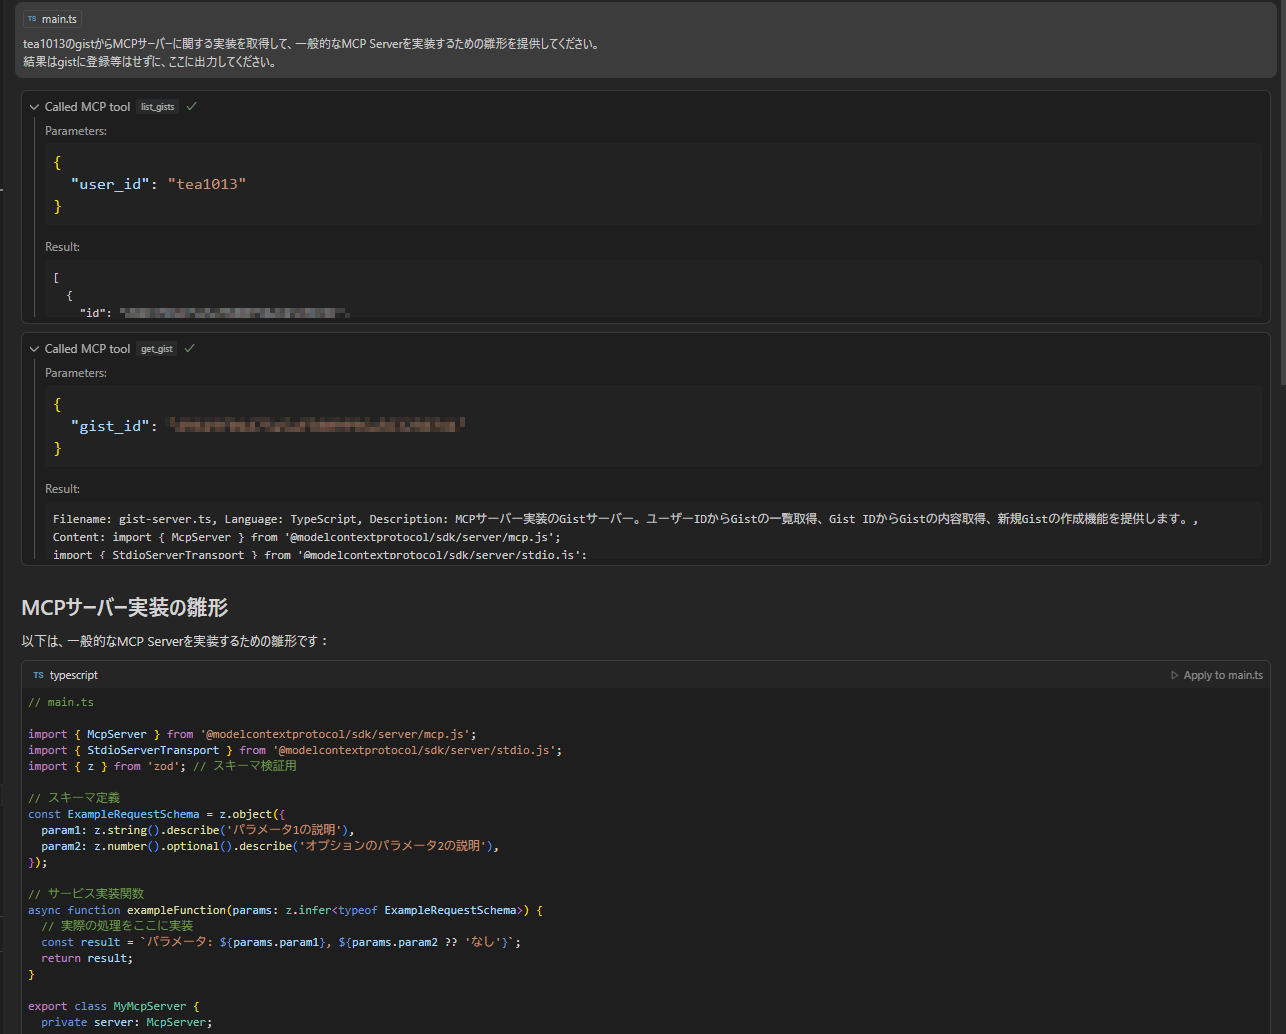Click the user prompt message text
This screenshot has height=1034, width=1286.
click(x=311, y=53)
